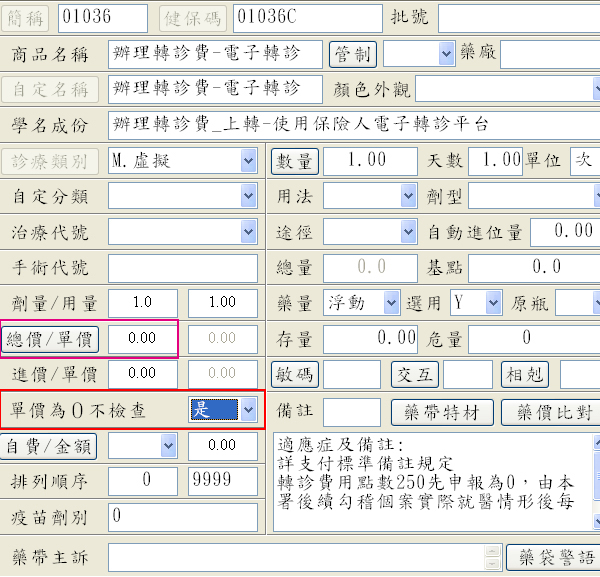Expand the 選用 dropdown showing Y
The image size is (600, 577).
tap(493, 302)
